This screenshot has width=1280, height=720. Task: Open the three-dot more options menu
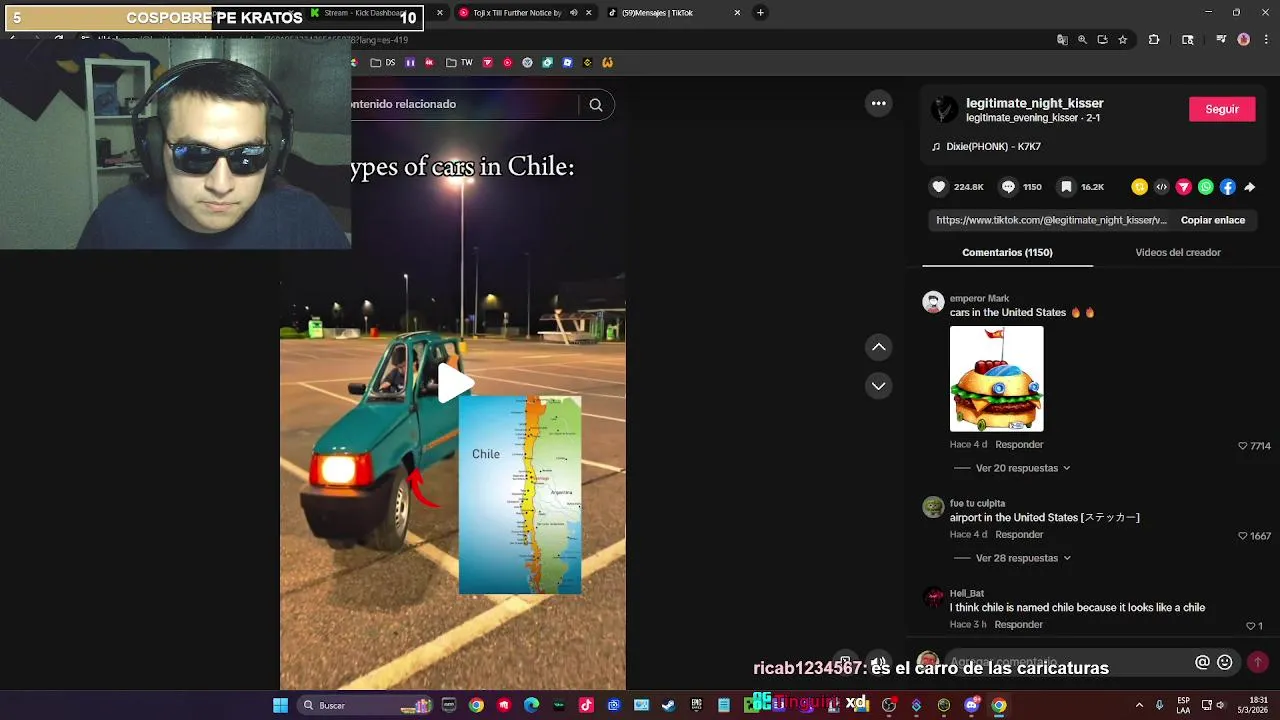click(x=878, y=103)
